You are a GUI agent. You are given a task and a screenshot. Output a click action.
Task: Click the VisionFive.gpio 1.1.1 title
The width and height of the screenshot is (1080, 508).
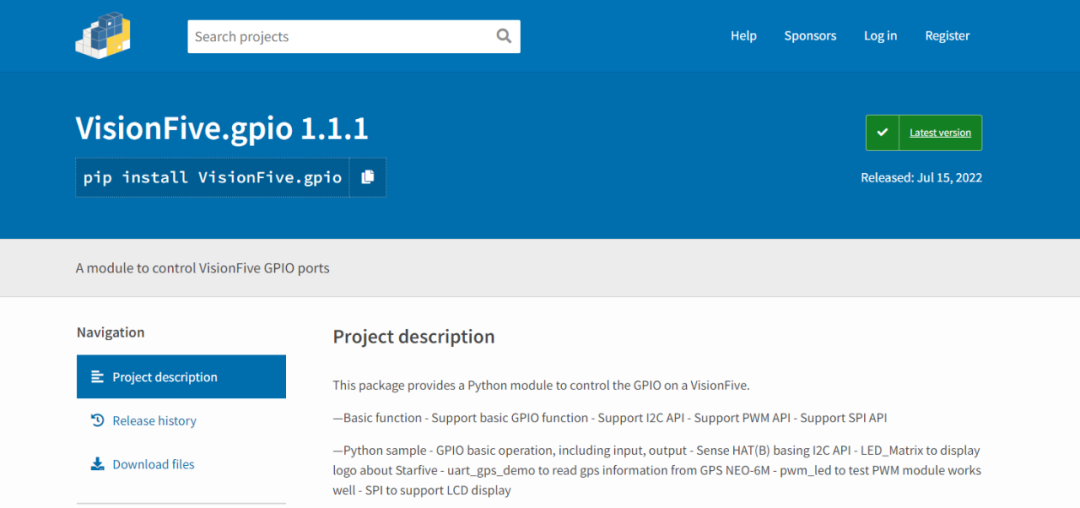222,128
